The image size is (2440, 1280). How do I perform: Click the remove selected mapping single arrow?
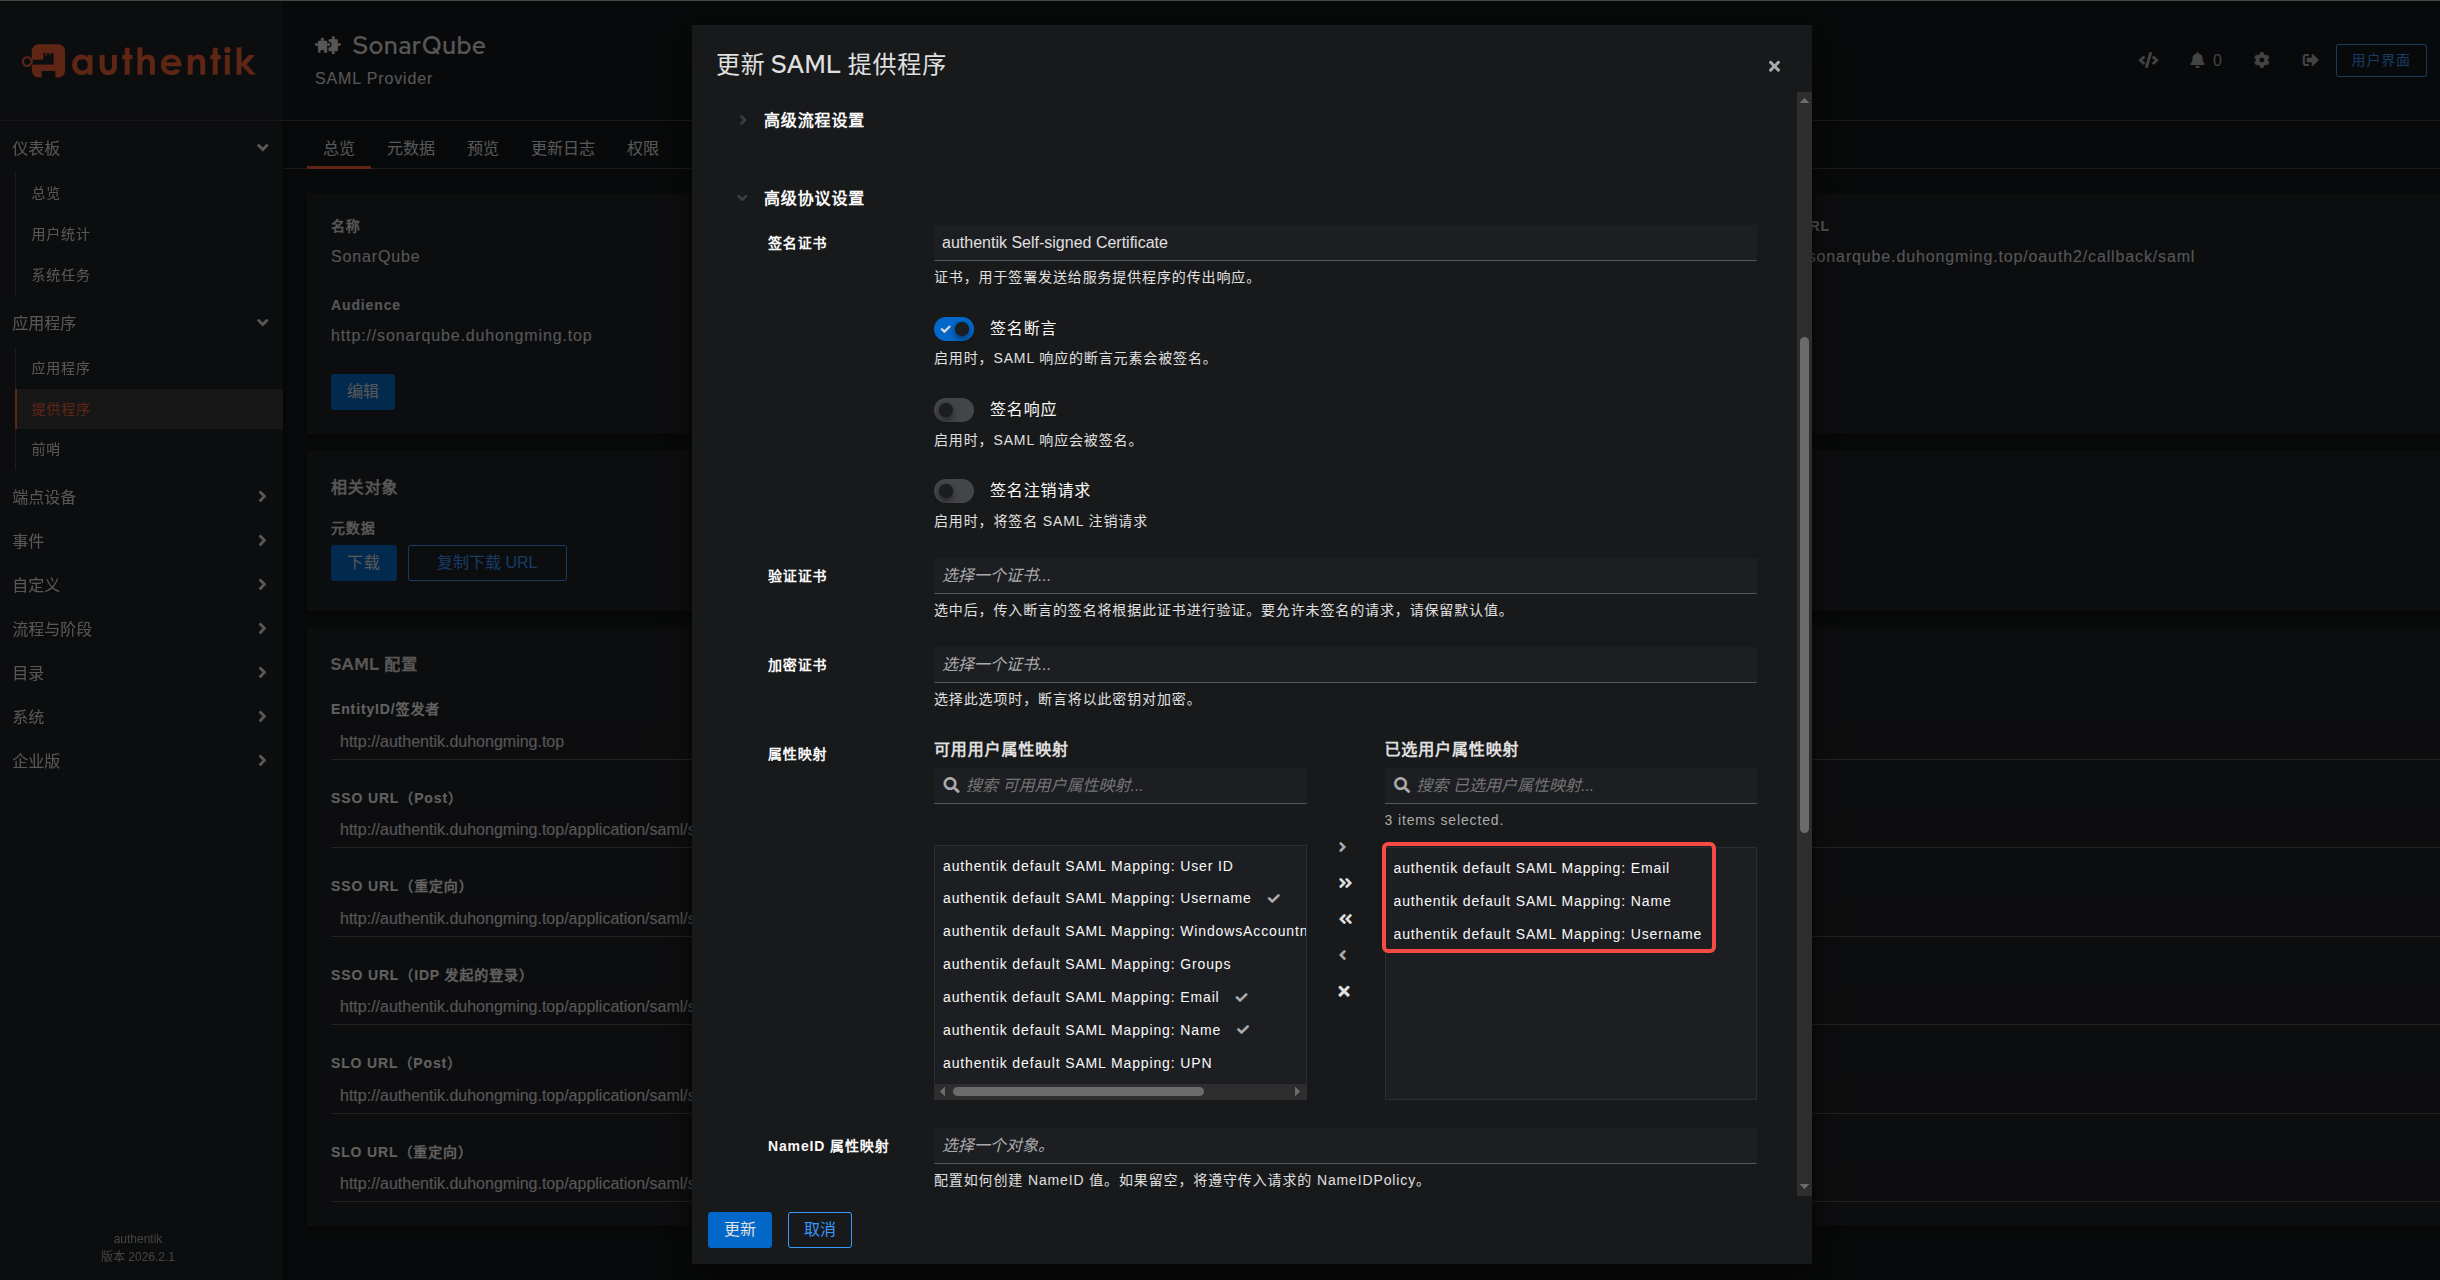pyautogui.click(x=1343, y=955)
